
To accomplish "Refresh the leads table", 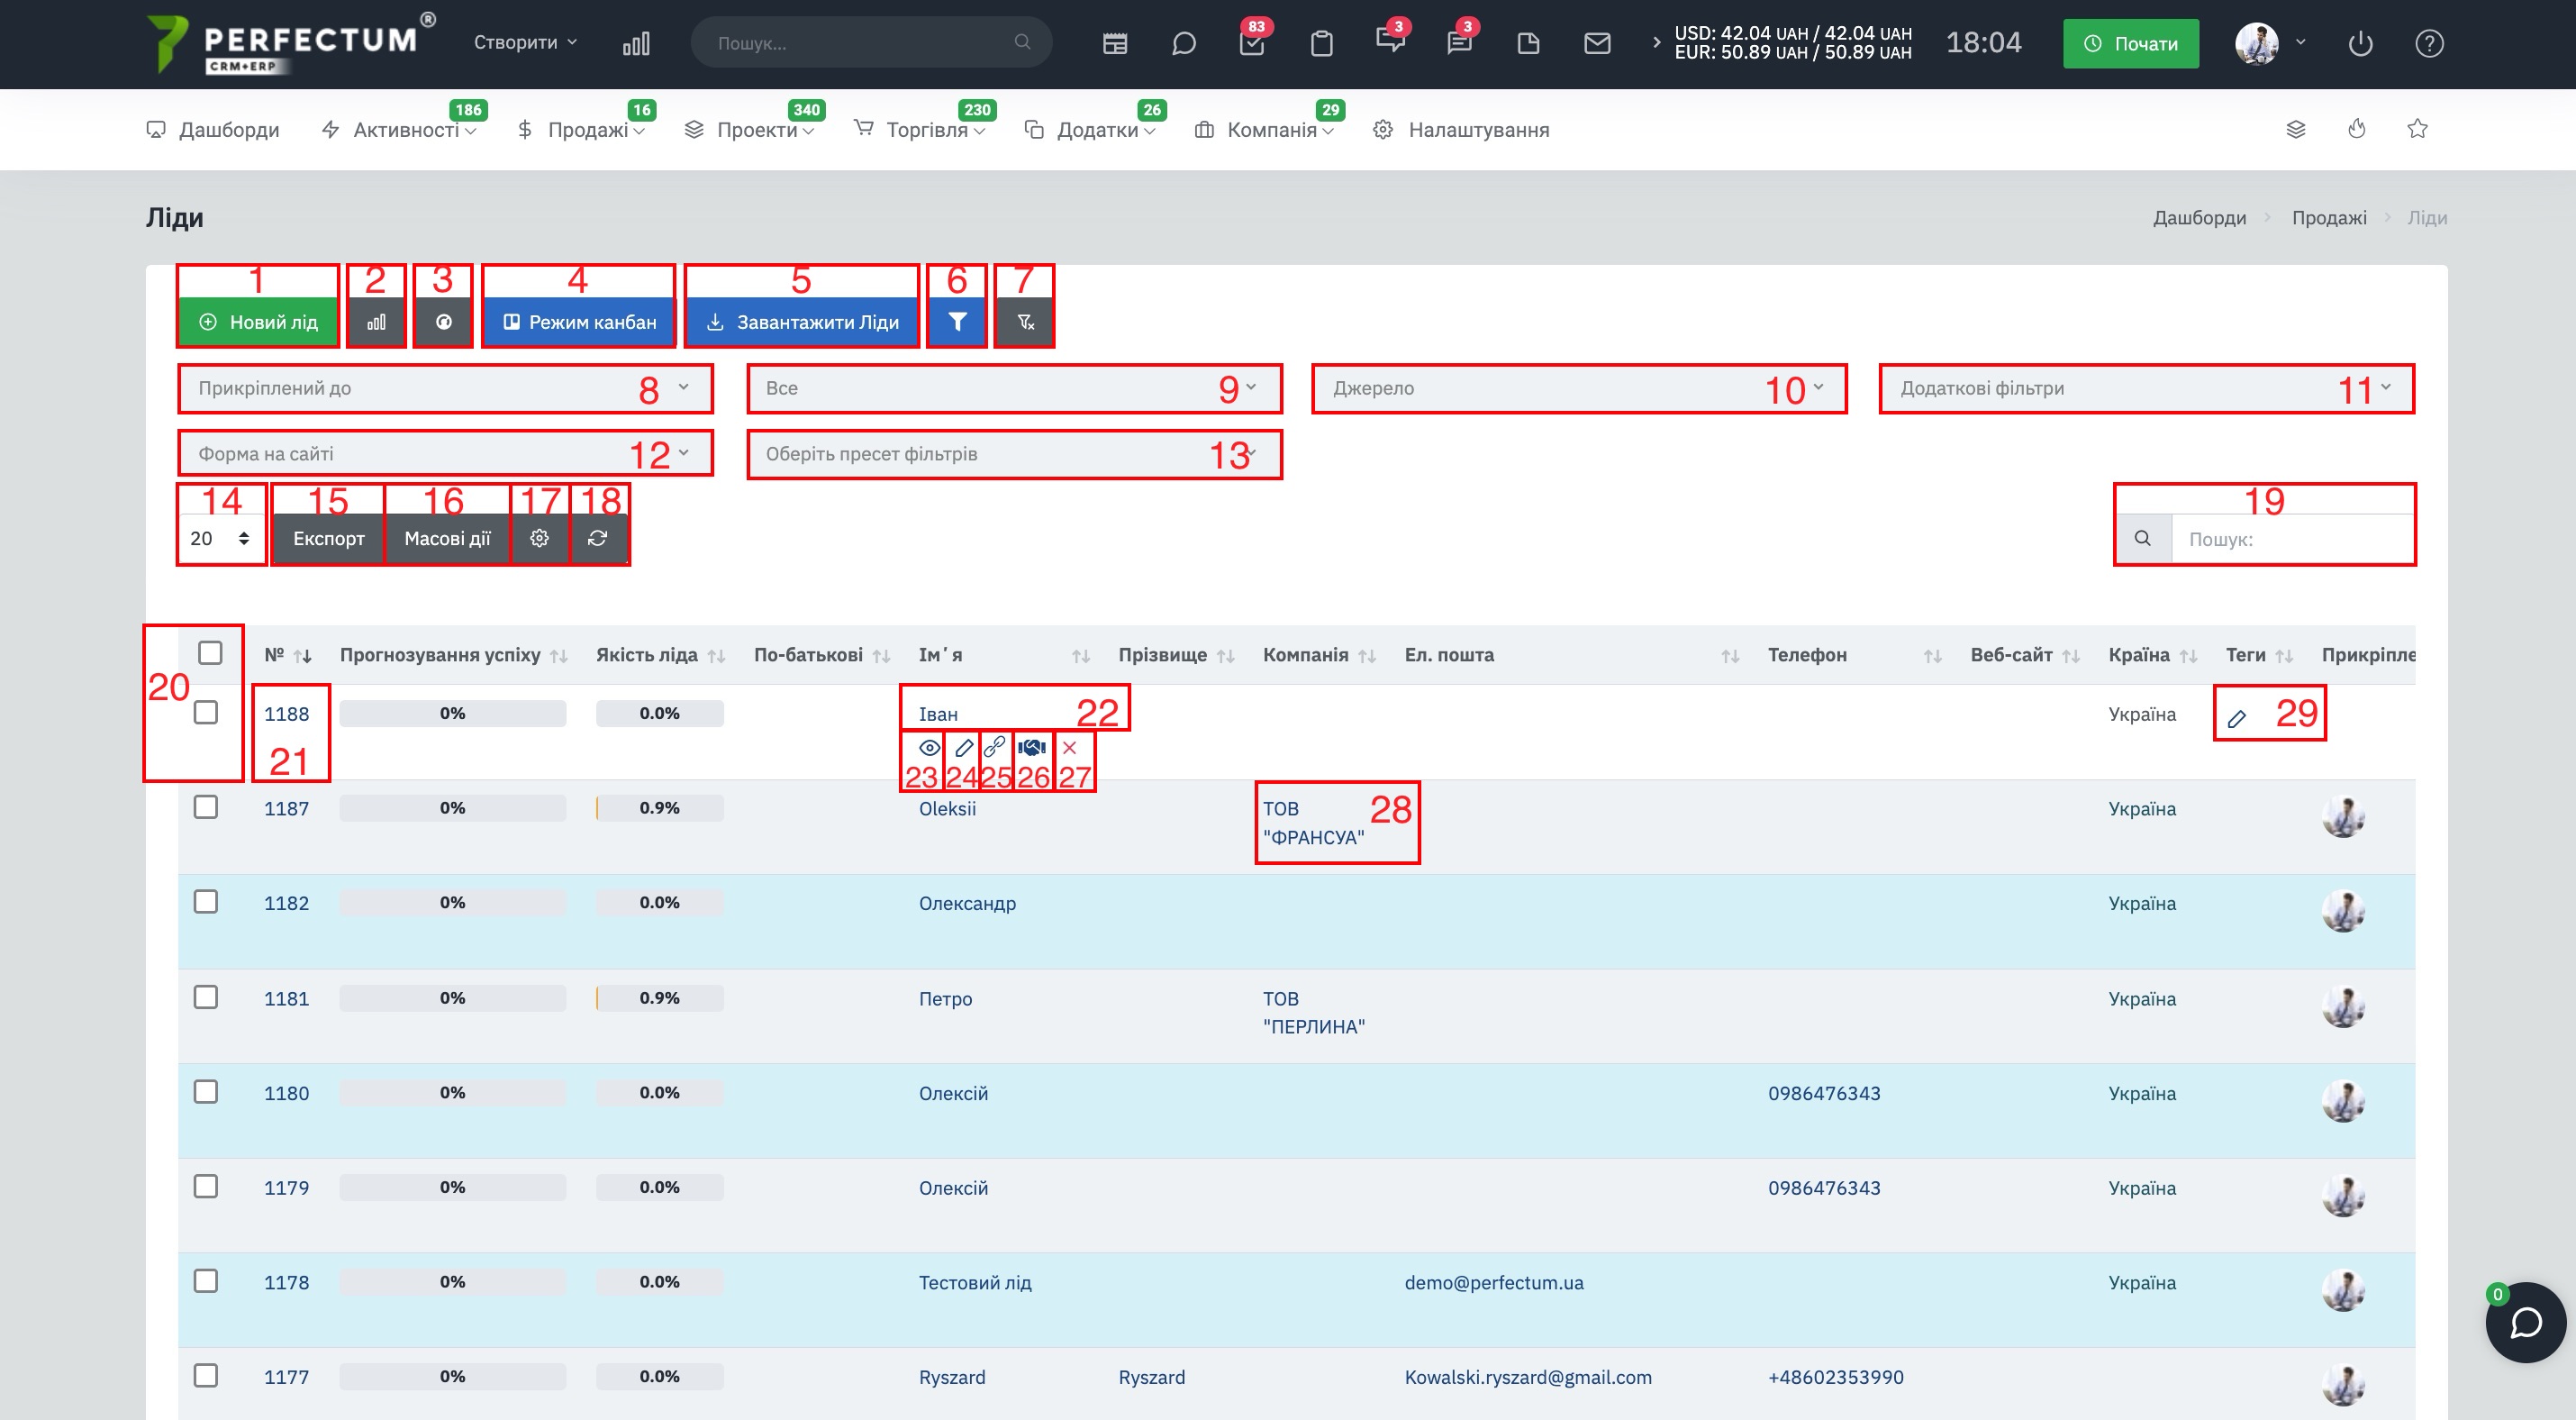I will pos(598,538).
